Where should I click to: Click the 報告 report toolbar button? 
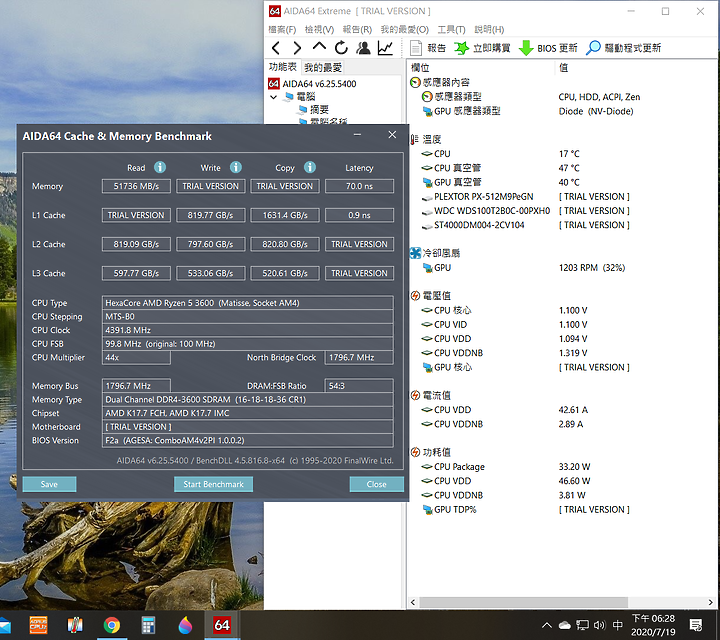(x=428, y=48)
